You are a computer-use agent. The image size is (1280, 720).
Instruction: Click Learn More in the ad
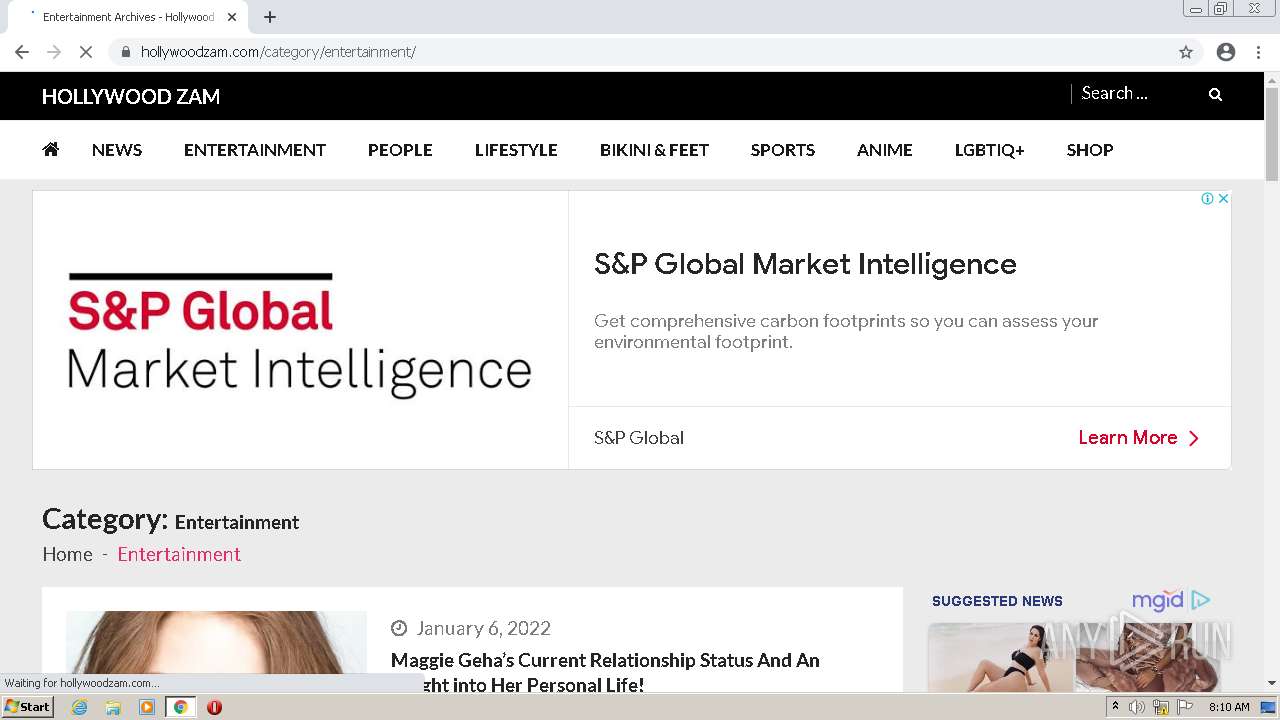(x=1139, y=437)
